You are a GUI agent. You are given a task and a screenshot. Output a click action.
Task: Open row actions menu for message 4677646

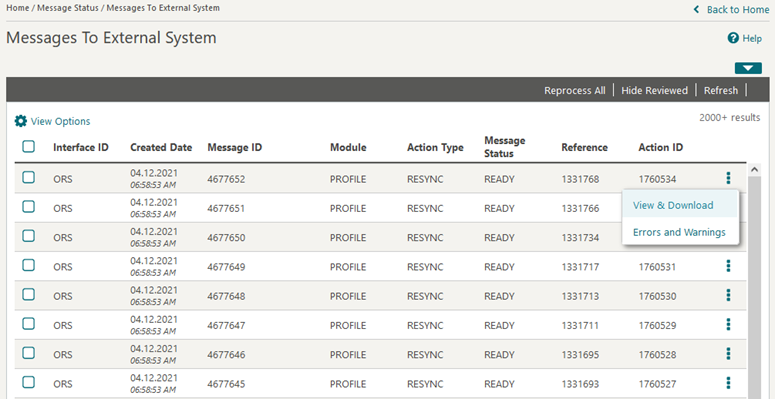(728, 354)
